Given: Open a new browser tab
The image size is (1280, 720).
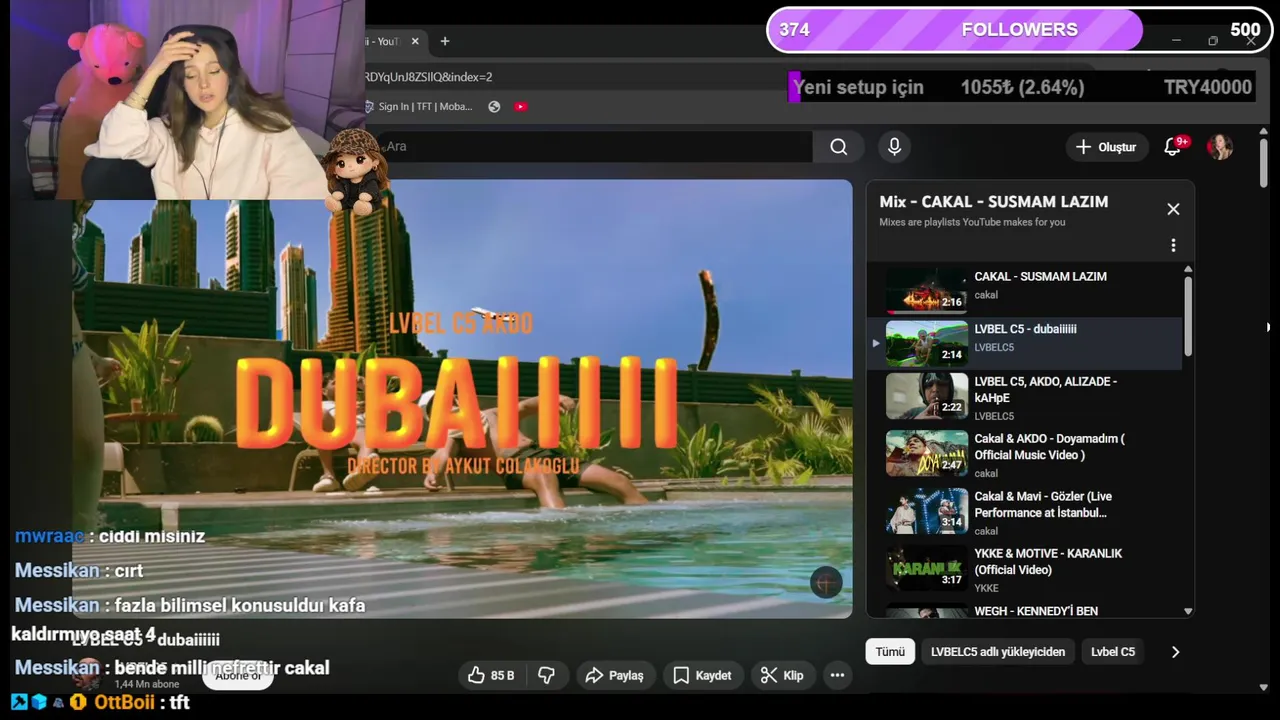Looking at the screenshot, I should 445,41.
